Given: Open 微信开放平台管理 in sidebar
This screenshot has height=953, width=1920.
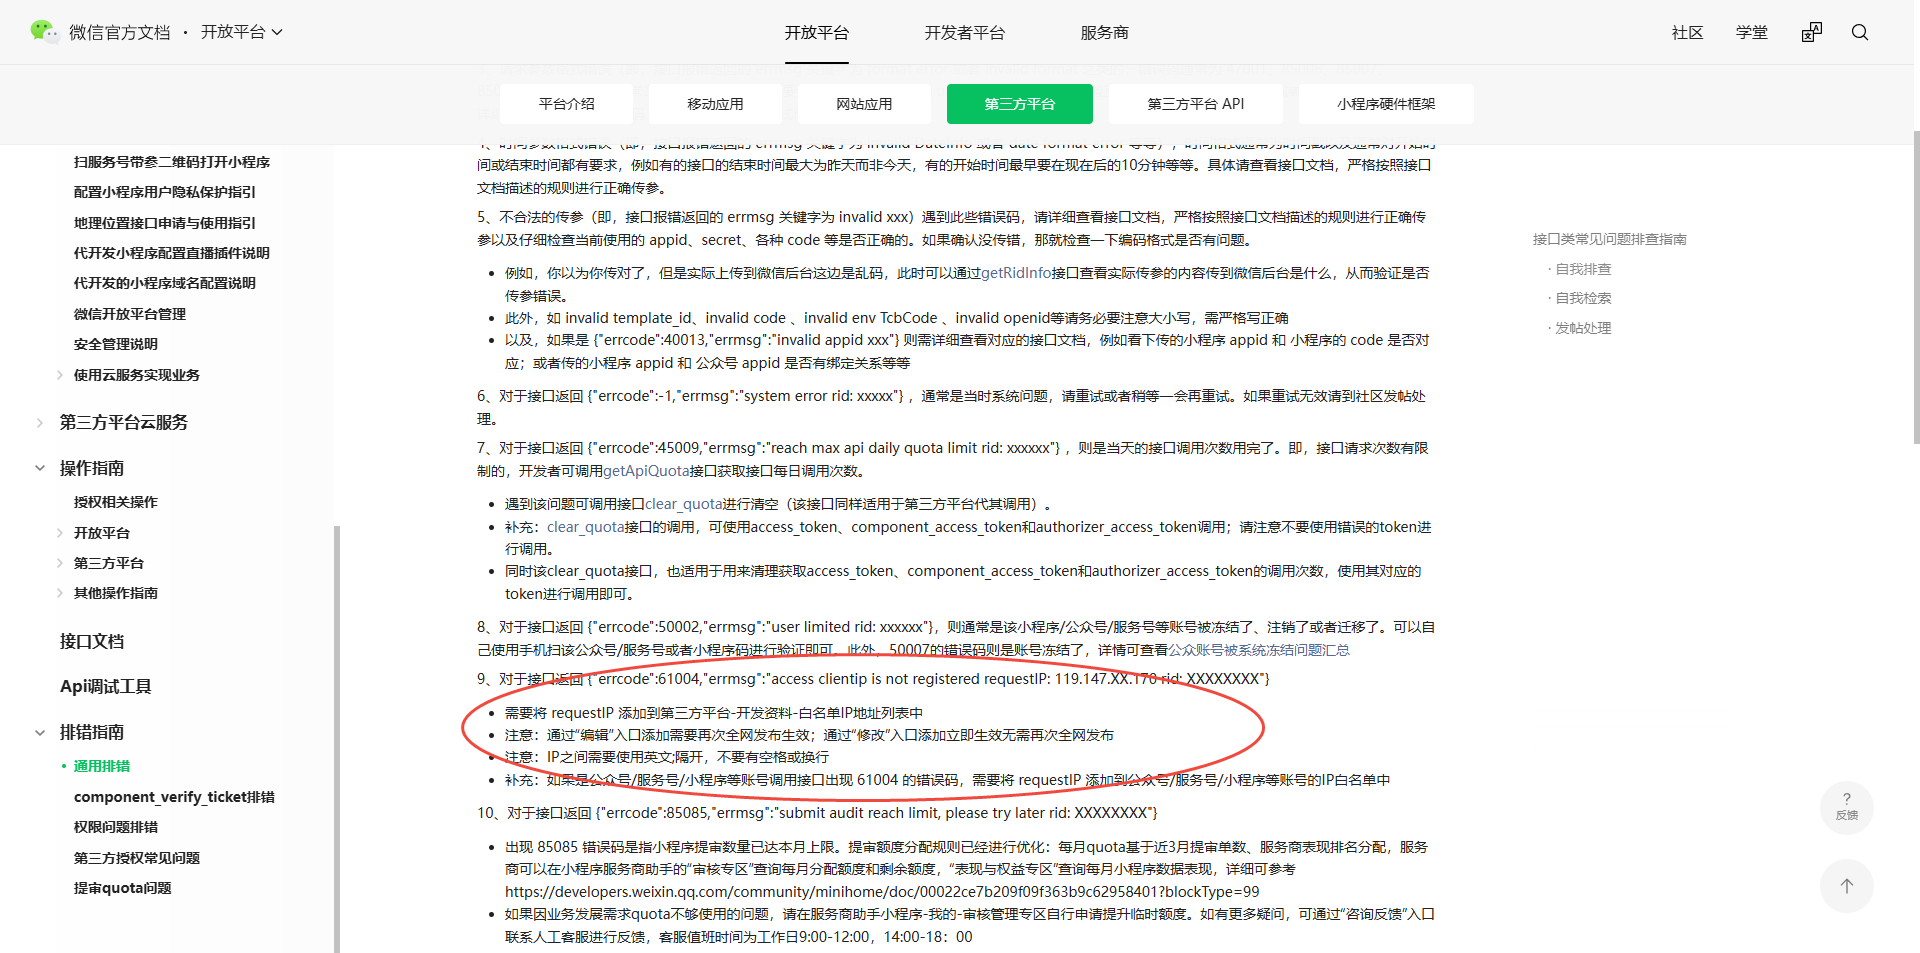Looking at the screenshot, I should (x=130, y=314).
